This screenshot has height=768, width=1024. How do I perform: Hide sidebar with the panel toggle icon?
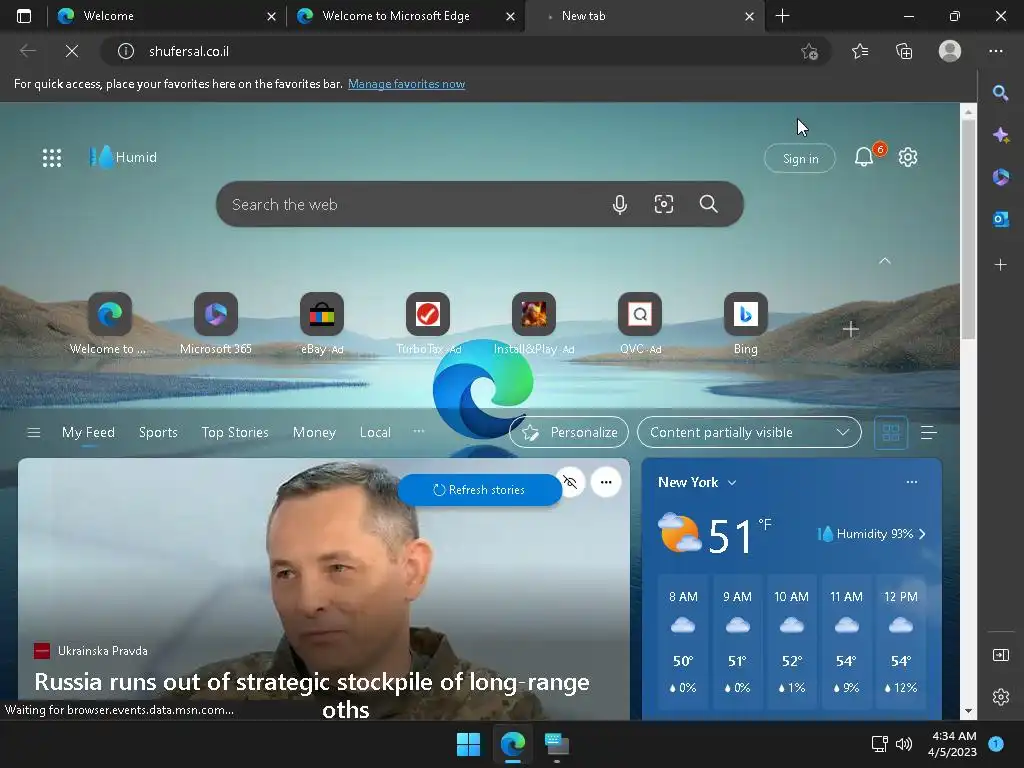coord(1000,655)
